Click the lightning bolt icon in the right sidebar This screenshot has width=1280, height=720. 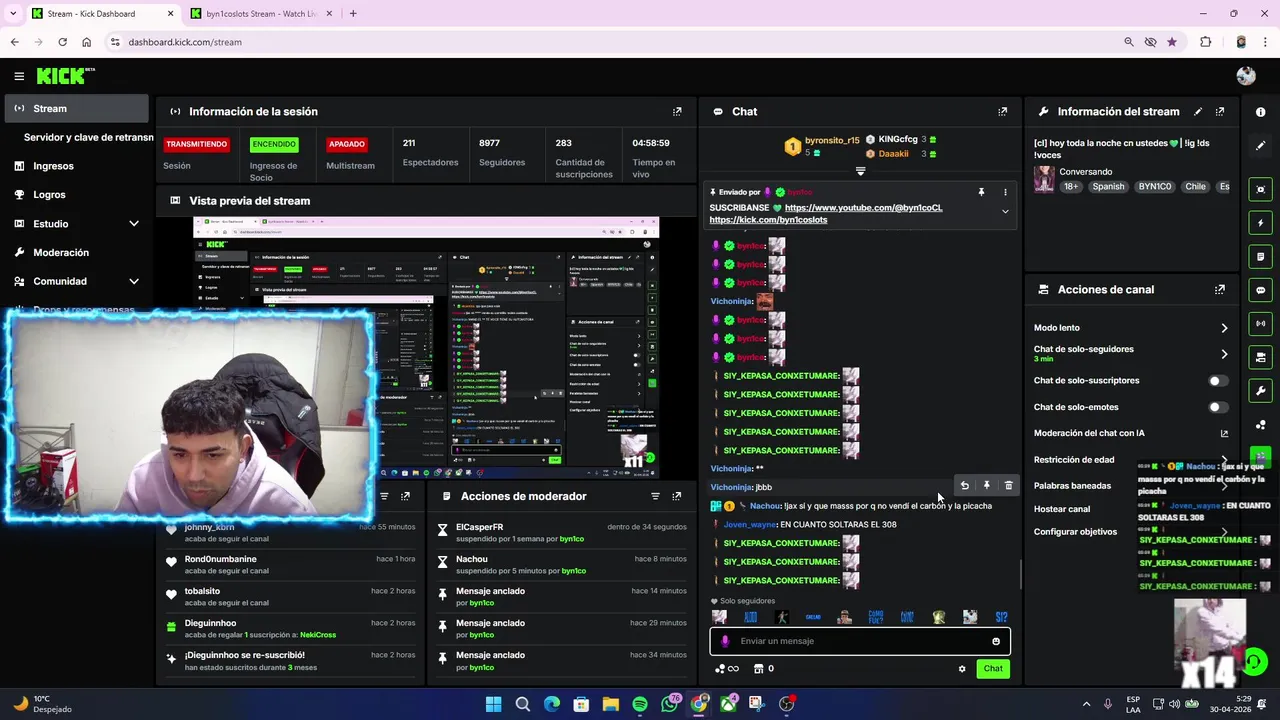click(1261, 223)
